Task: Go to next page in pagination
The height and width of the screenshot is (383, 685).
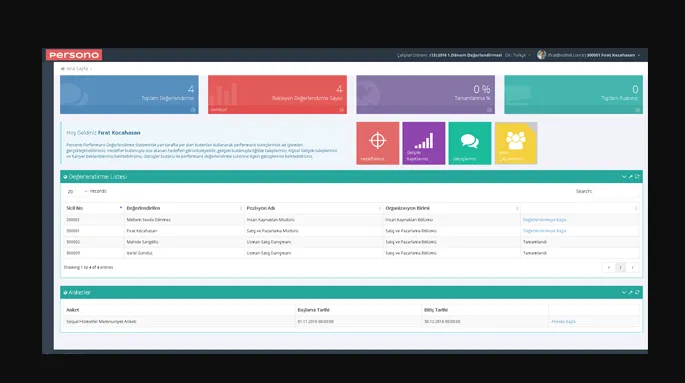Action: 632,267
